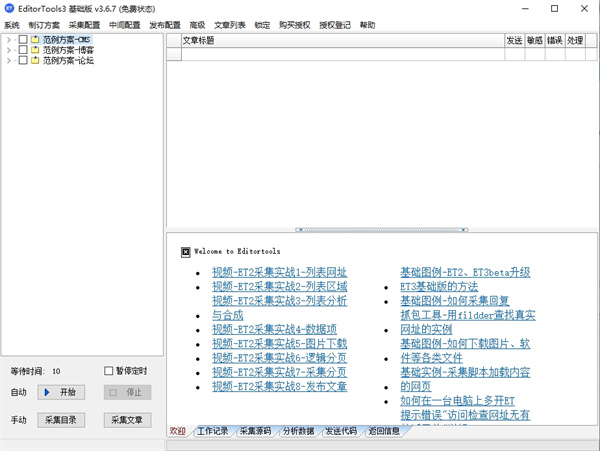The height and width of the screenshot is (451, 600).
Task: Open link 如何在一台电脑上多开ET
Action: coord(457,401)
